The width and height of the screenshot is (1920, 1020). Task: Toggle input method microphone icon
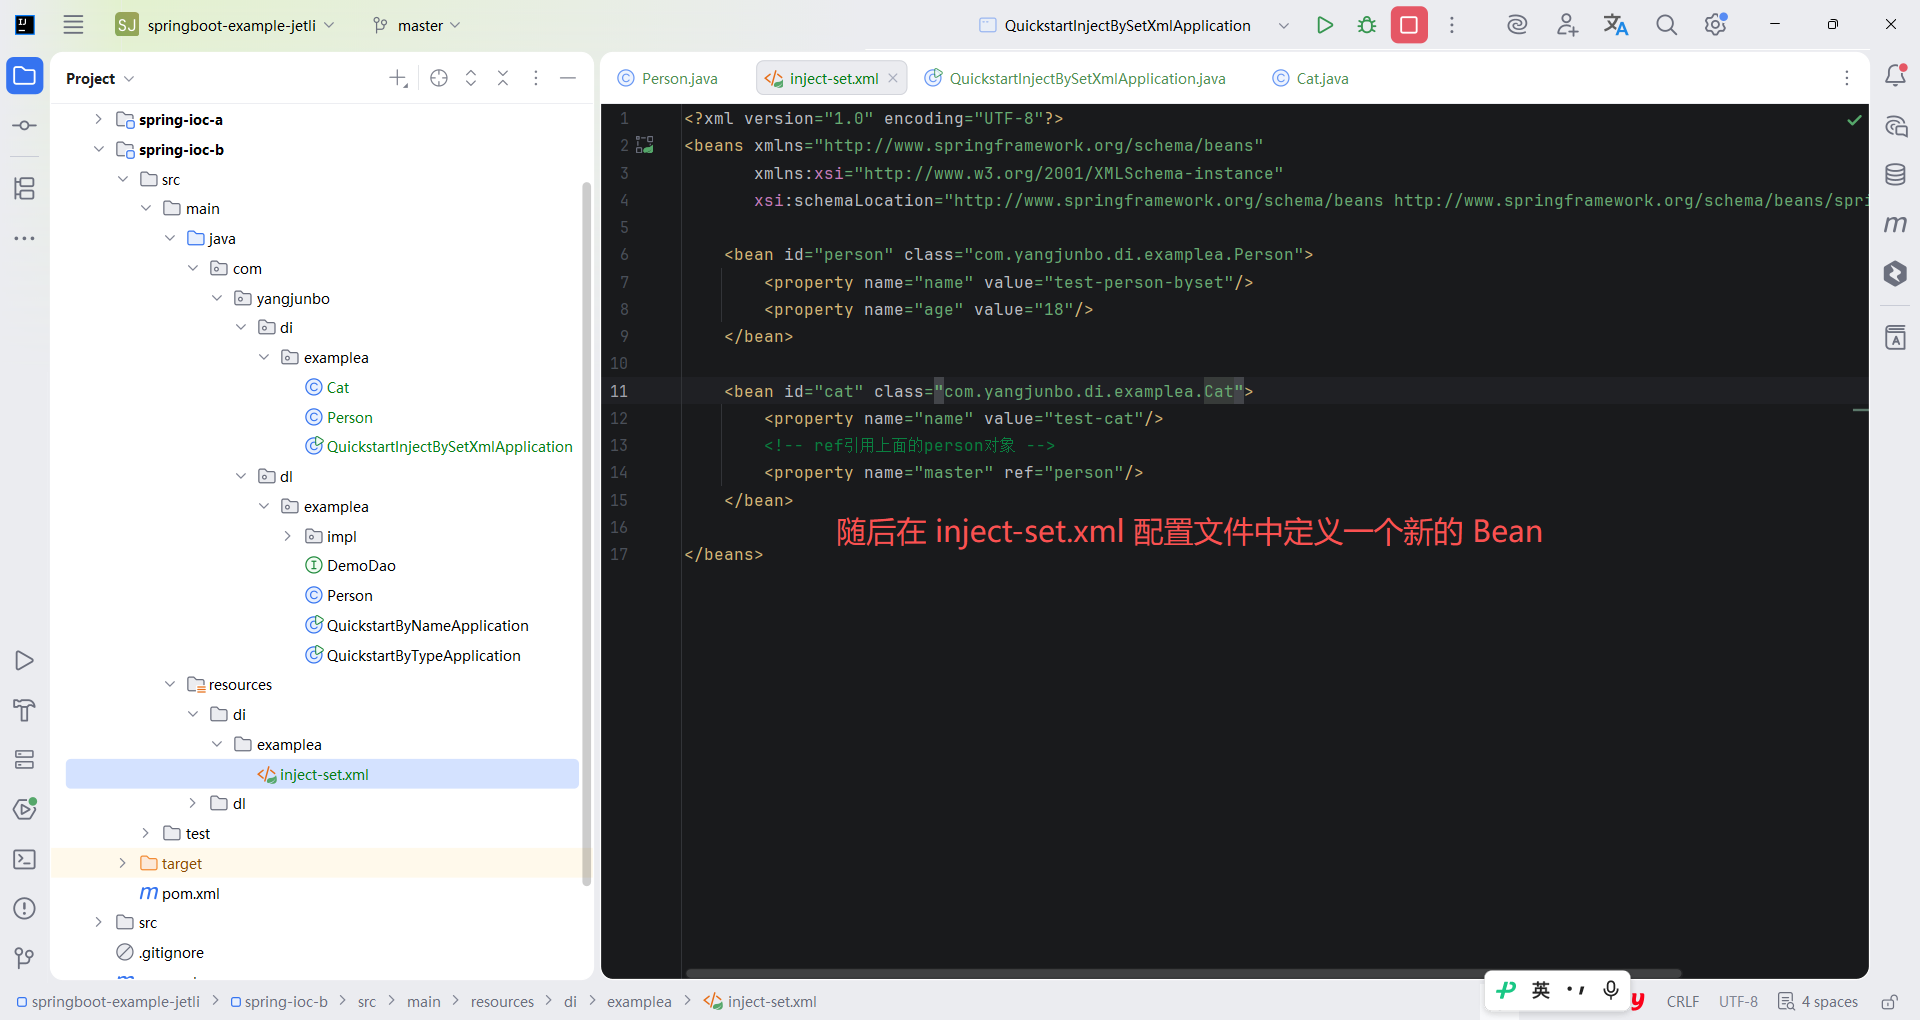coord(1611,990)
